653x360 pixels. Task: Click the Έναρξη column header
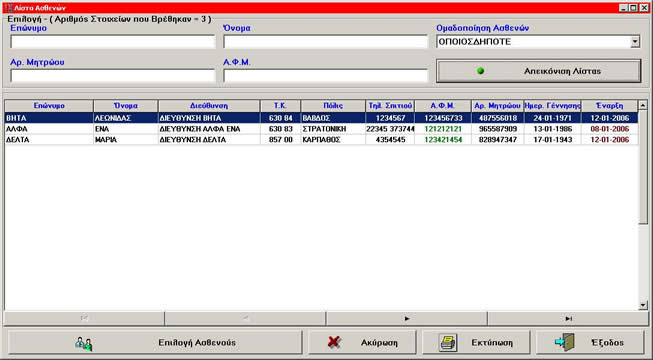pos(609,106)
